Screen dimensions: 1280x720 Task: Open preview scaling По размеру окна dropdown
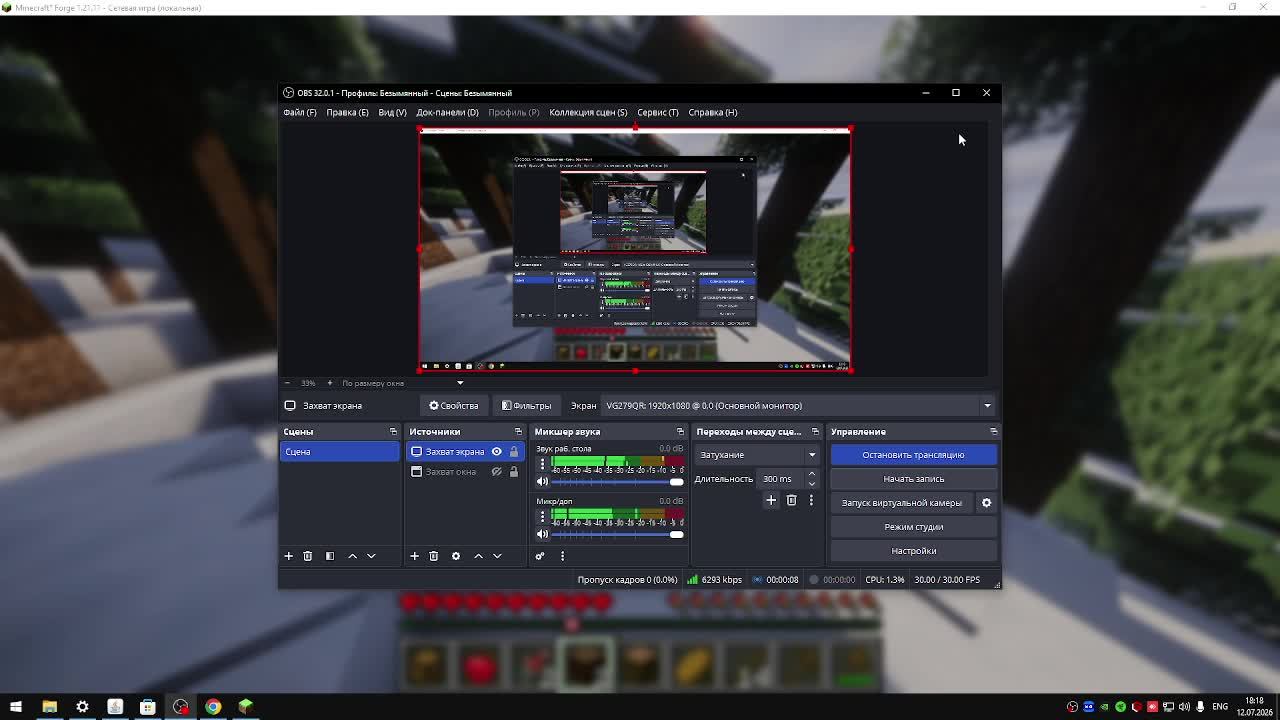(x=403, y=383)
